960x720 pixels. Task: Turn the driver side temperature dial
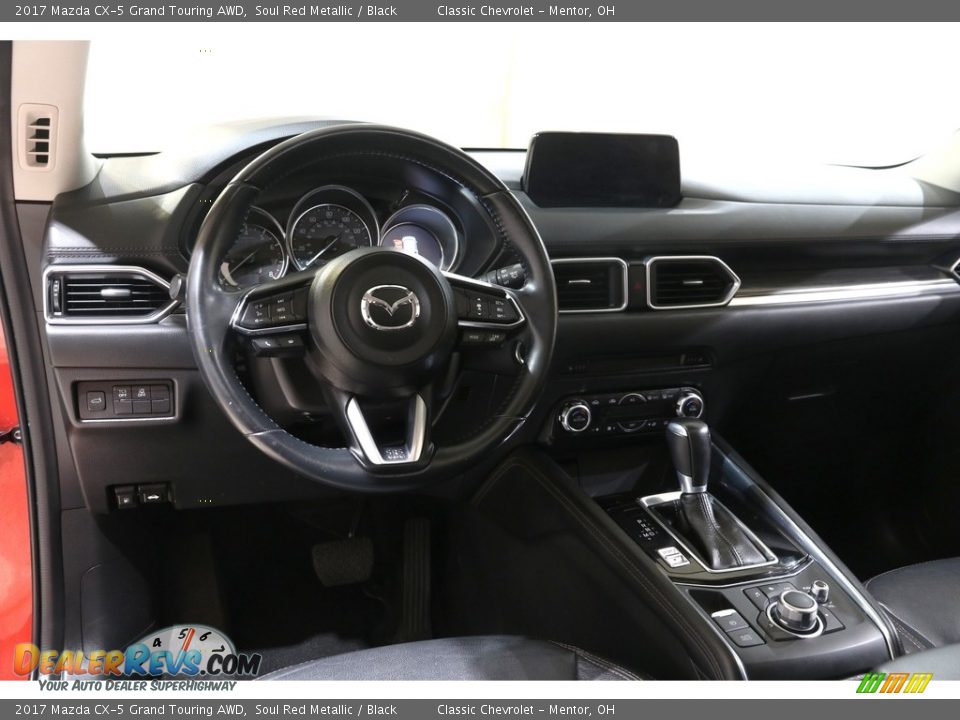(x=577, y=417)
